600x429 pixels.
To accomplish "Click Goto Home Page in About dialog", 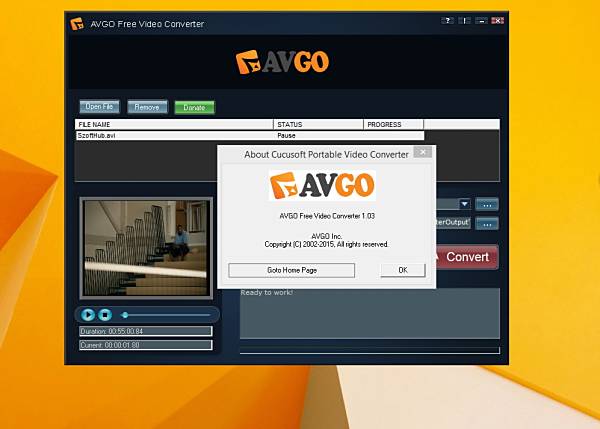I will [292, 270].
